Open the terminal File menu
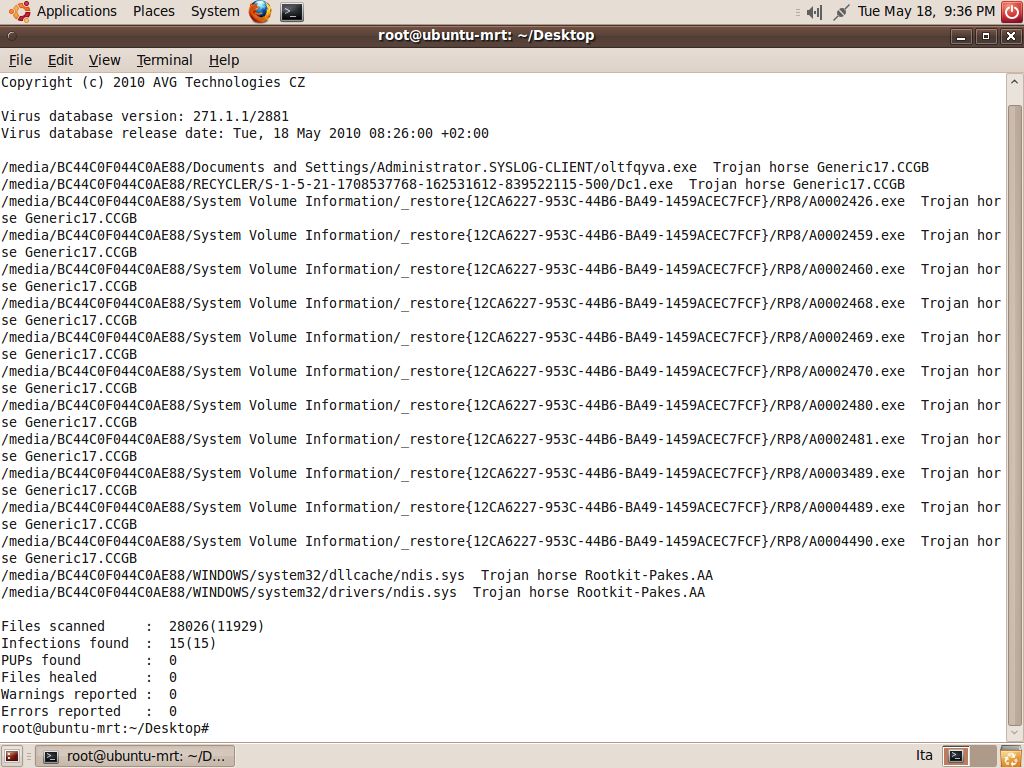1024x768 pixels. click(20, 60)
